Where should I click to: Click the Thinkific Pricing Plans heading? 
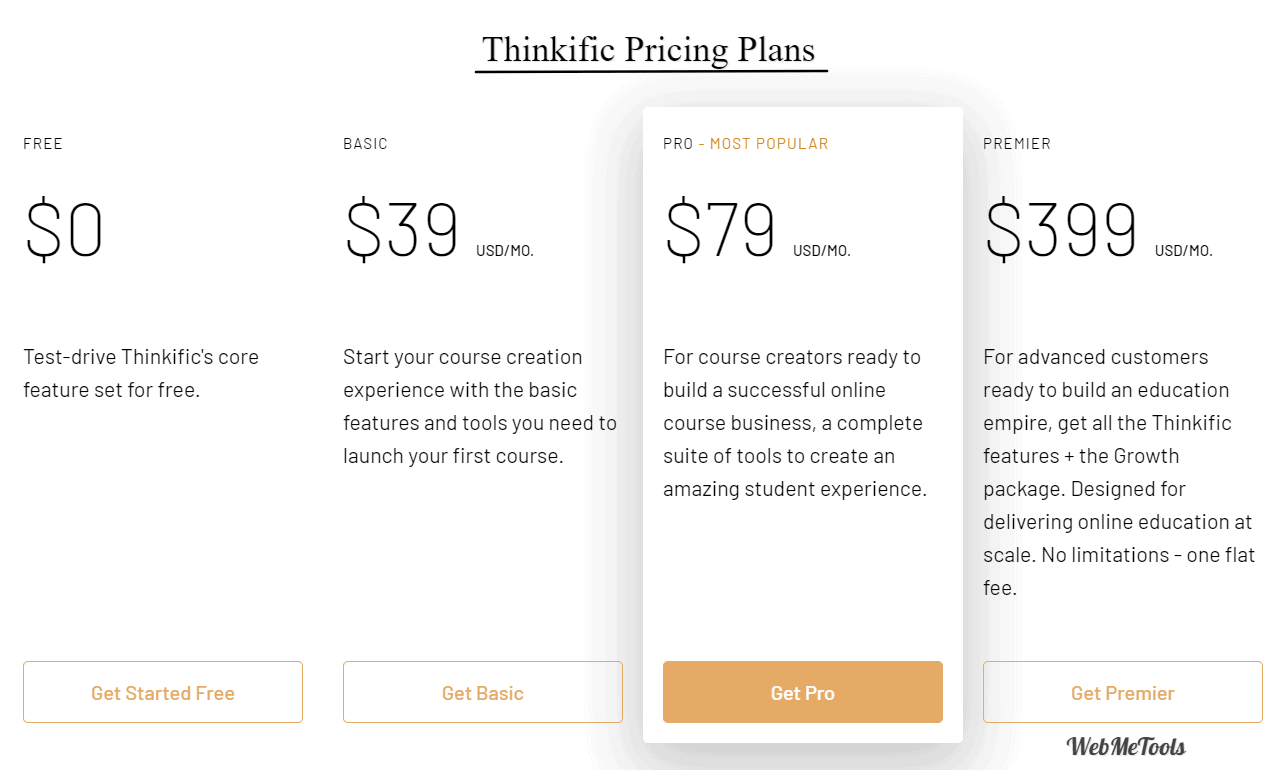(x=649, y=49)
